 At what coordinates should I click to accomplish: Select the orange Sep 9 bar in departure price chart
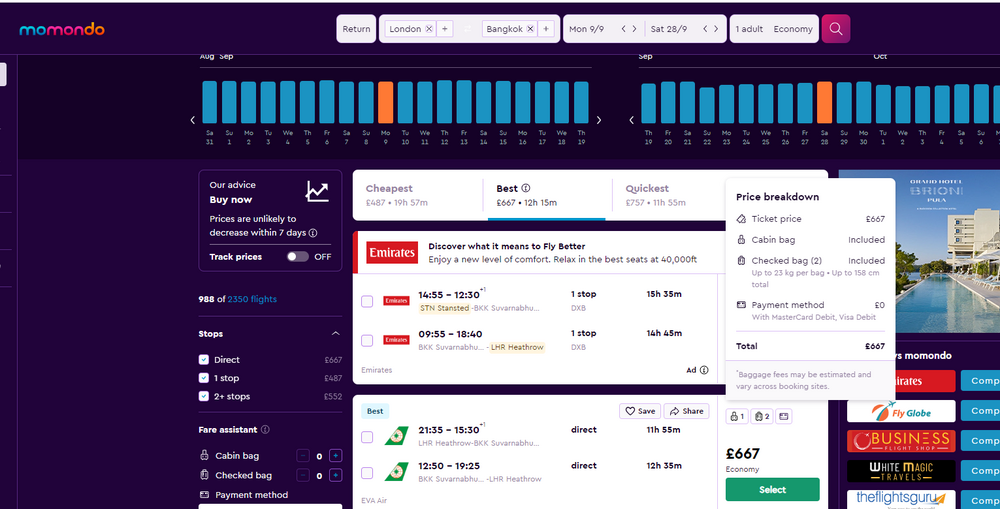tap(385, 101)
